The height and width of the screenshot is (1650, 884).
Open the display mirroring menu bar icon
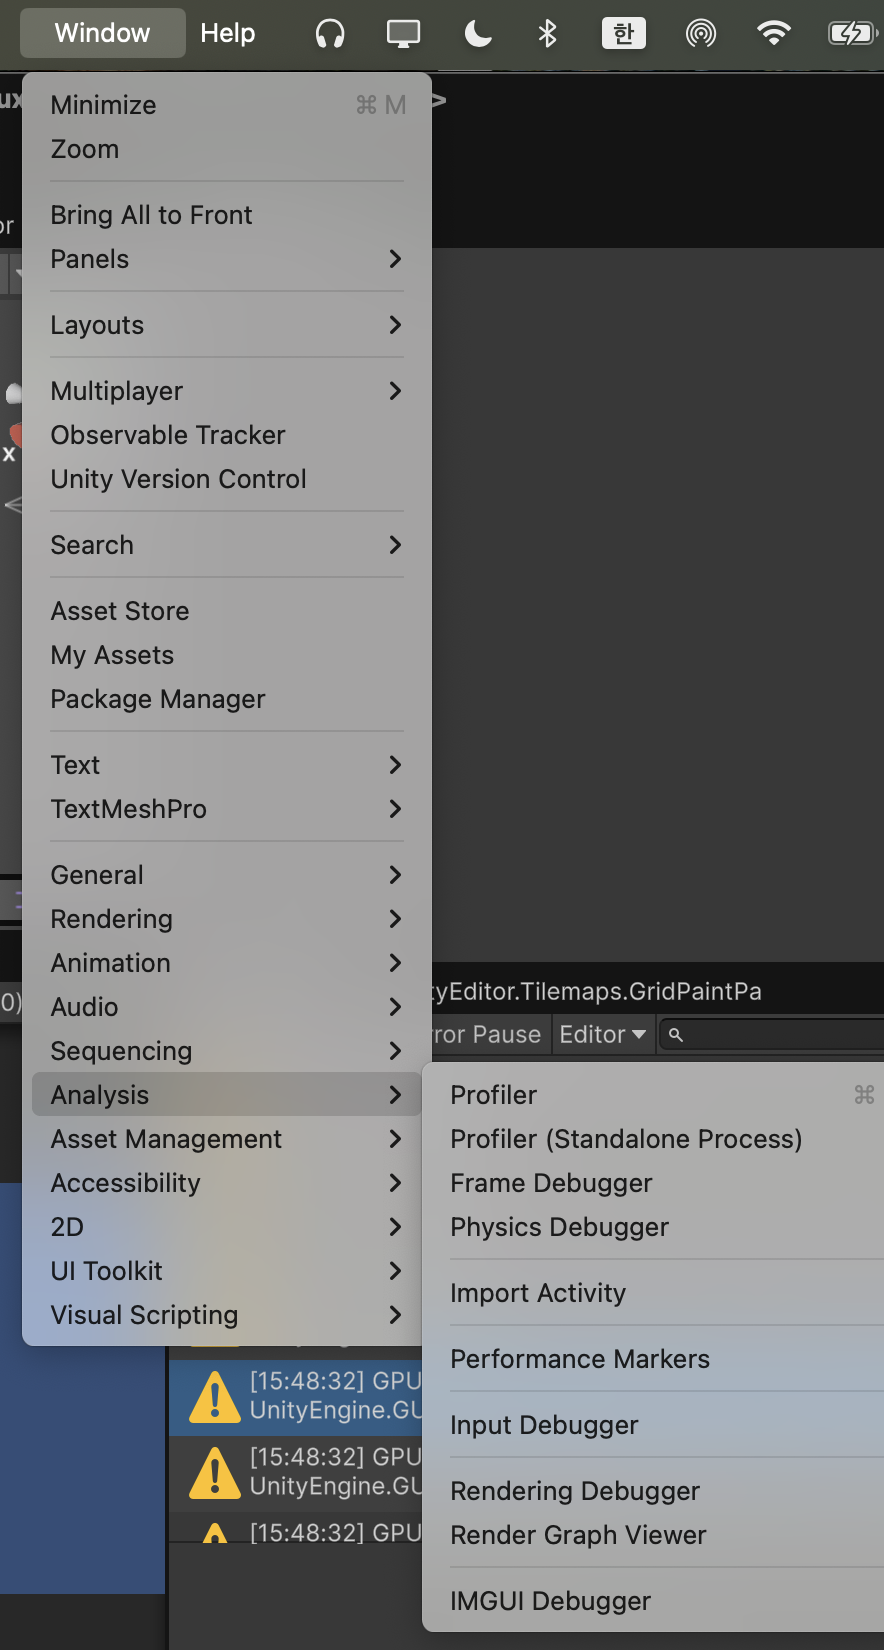(x=404, y=34)
